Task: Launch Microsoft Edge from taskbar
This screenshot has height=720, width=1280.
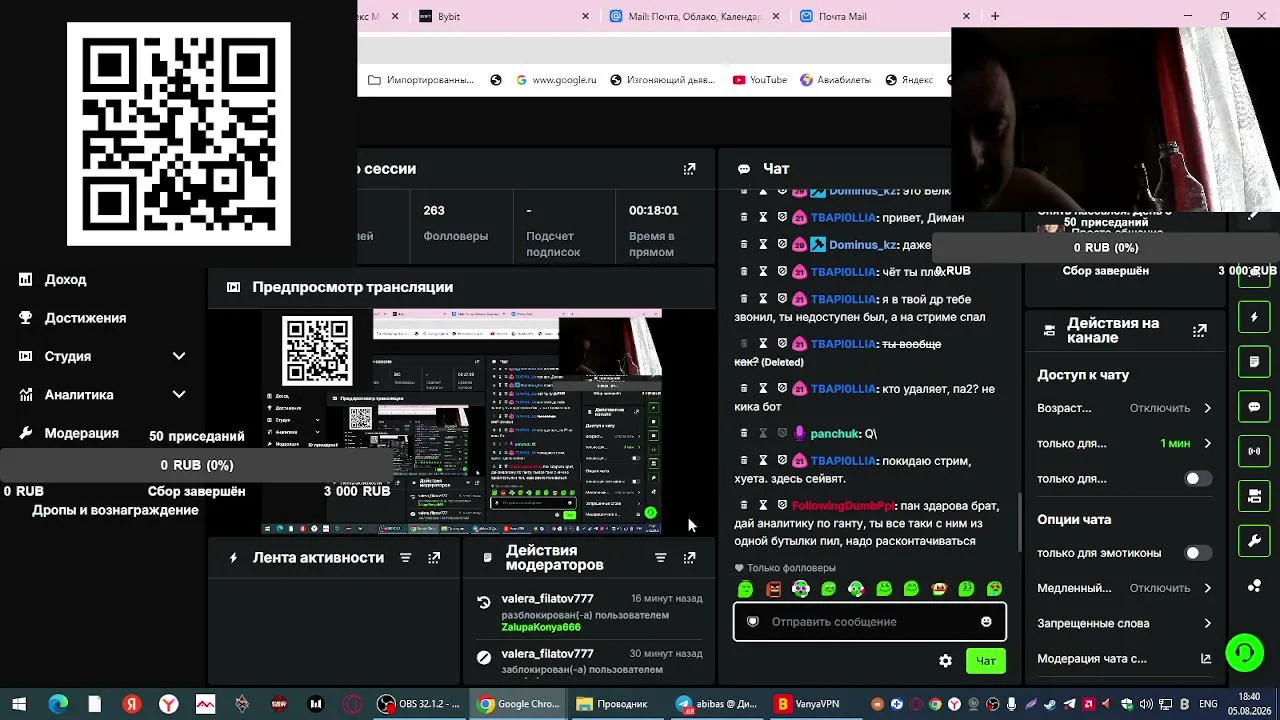Action: click(x=58, y=704)
